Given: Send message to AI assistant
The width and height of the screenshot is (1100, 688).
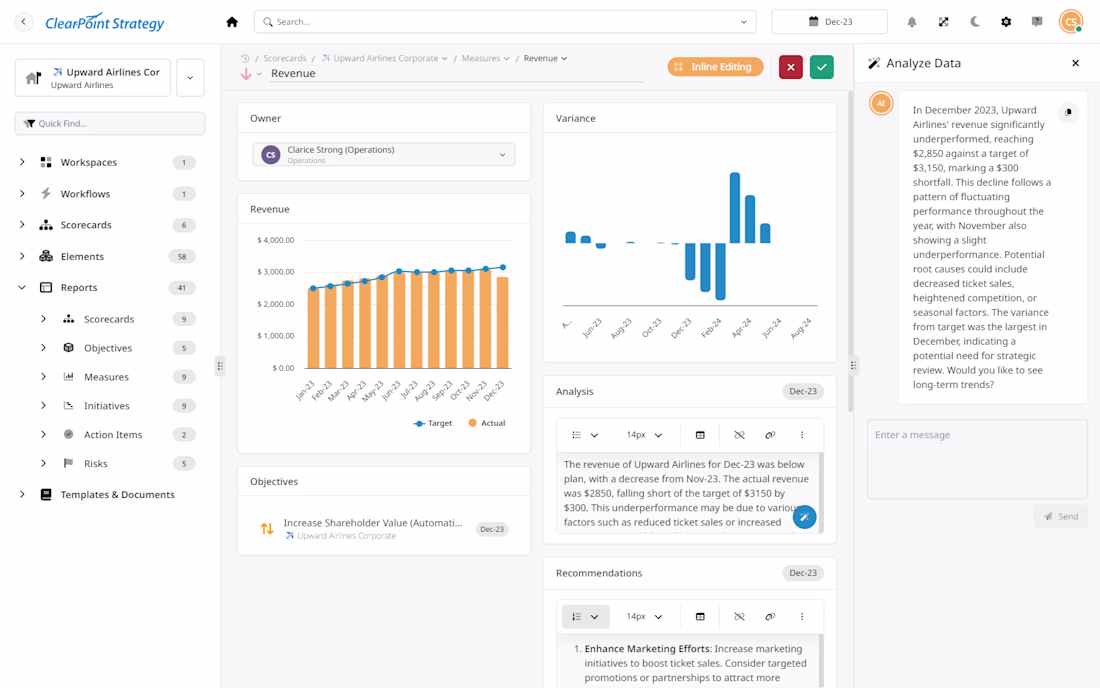Looking at the screenshot, I should (1061, 516).
